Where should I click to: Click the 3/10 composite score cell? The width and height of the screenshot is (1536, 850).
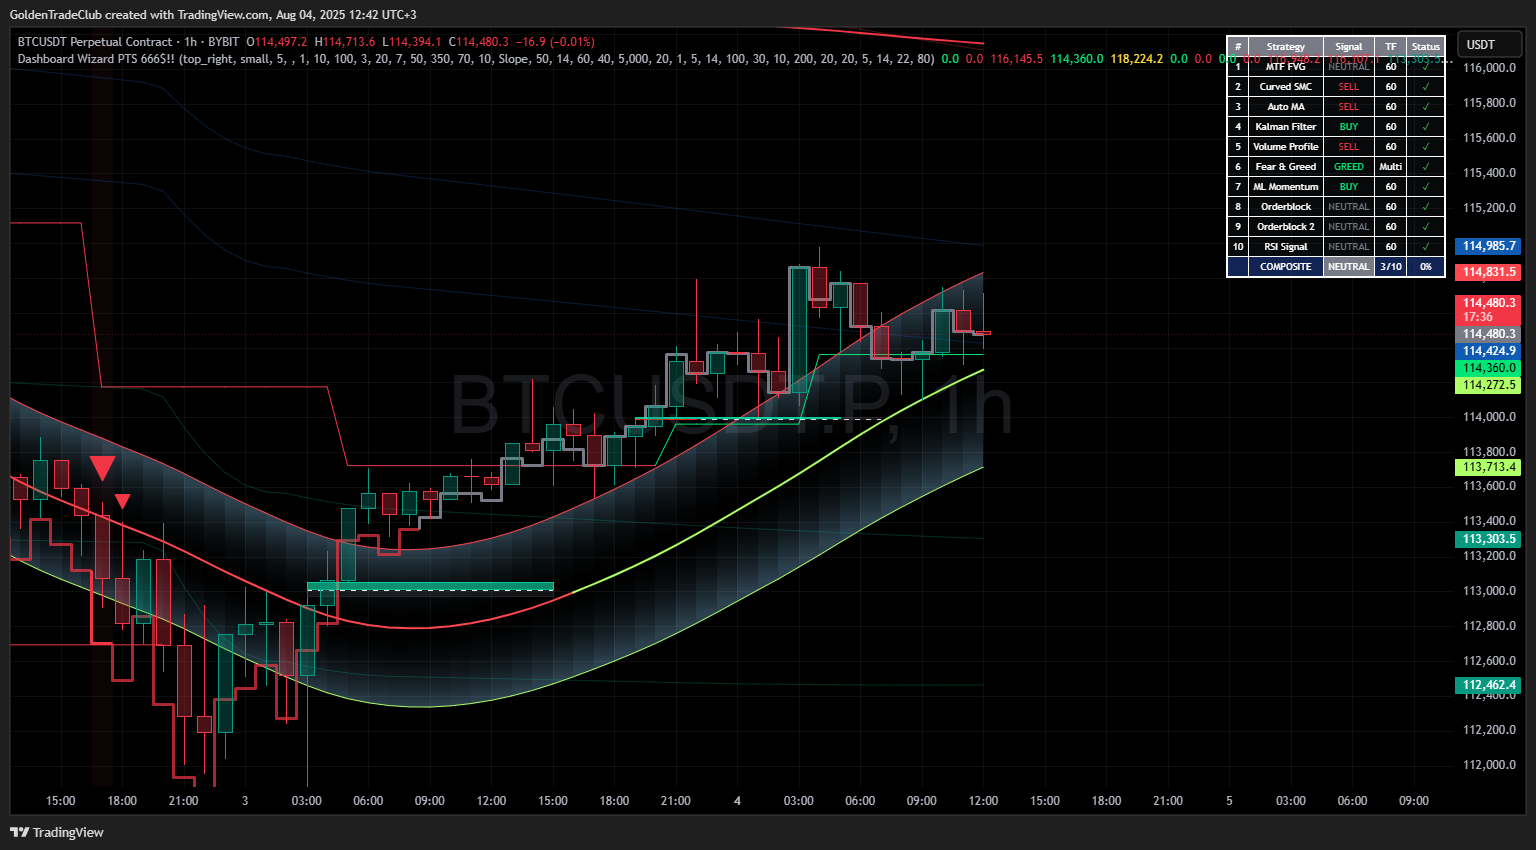1391,267
